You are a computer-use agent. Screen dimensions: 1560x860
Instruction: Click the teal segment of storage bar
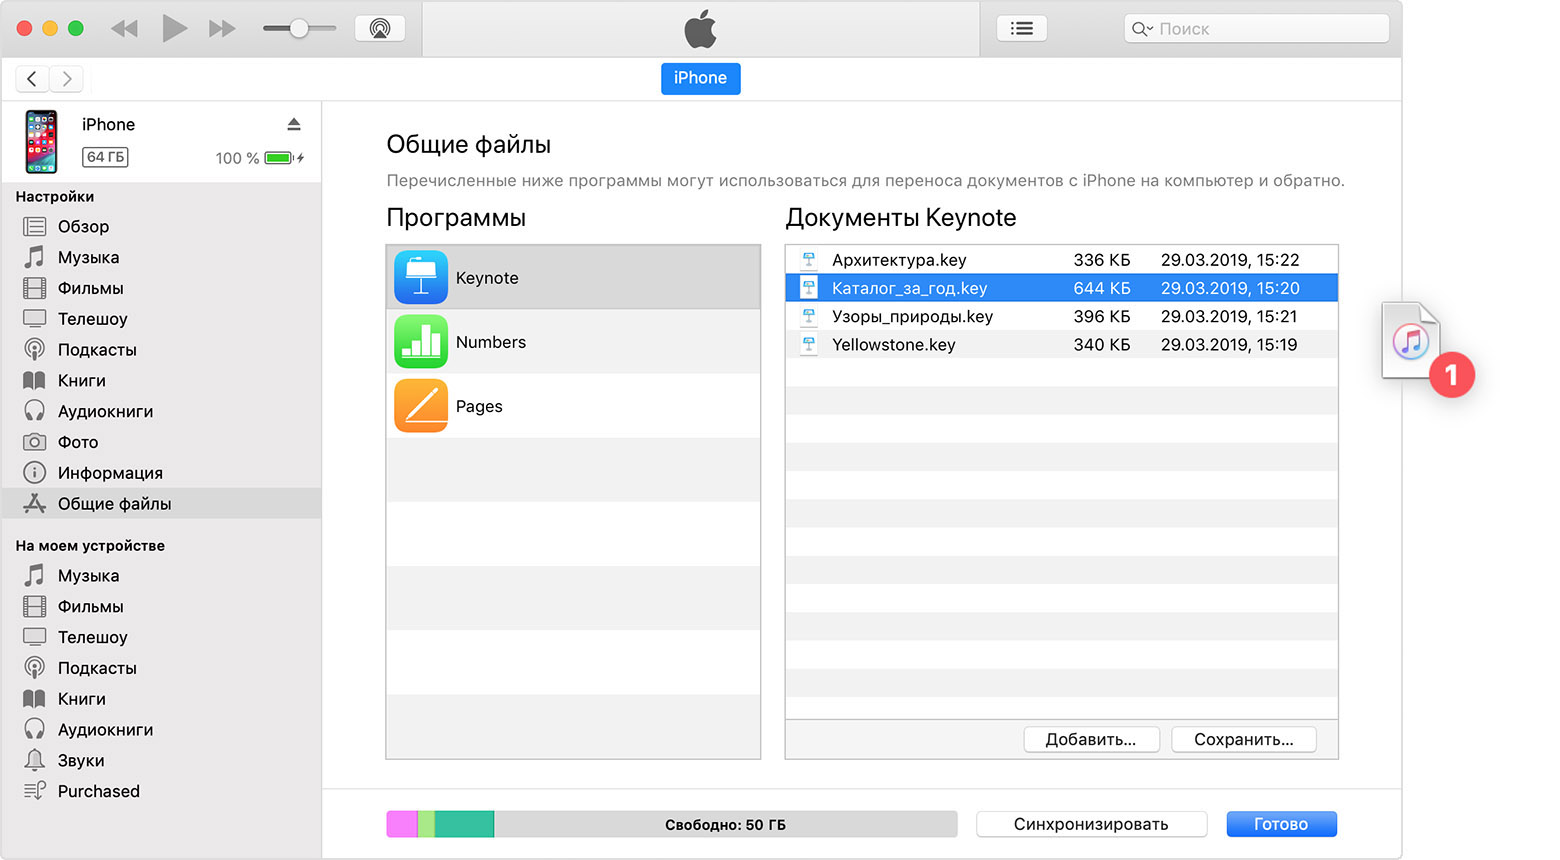tap(464, 824)
